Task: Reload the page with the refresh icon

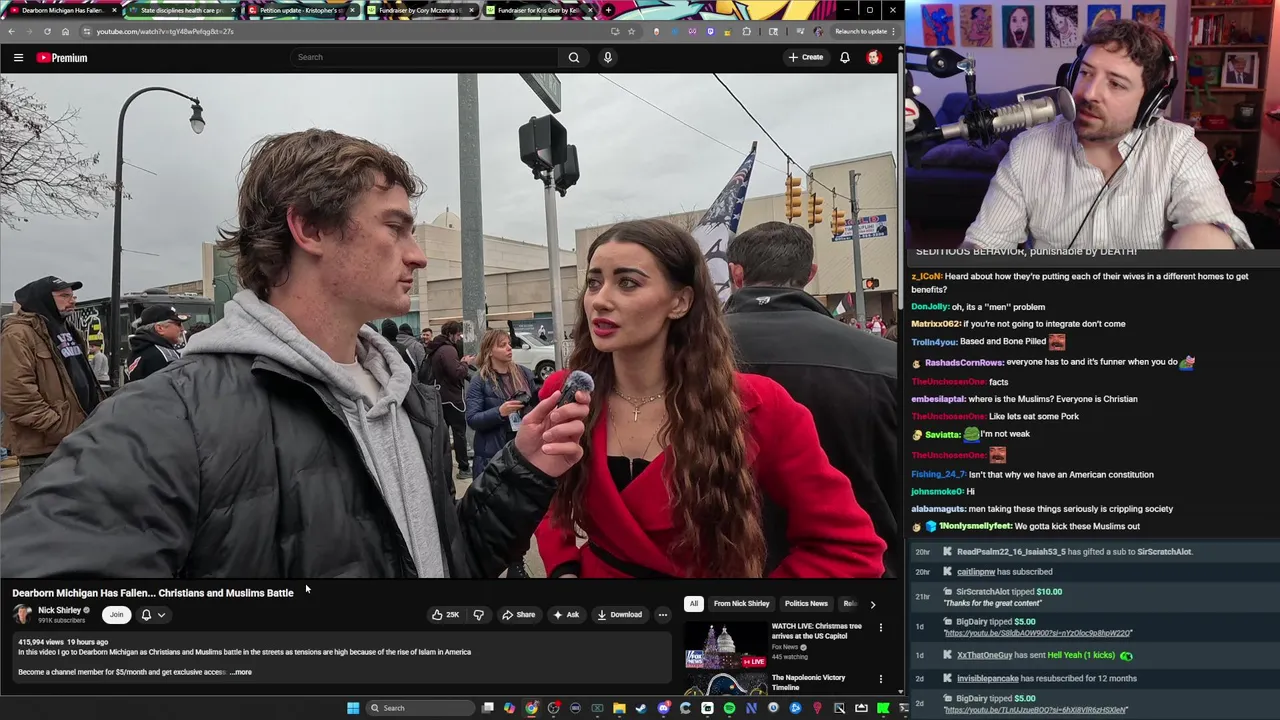Action: coord(47,31)
